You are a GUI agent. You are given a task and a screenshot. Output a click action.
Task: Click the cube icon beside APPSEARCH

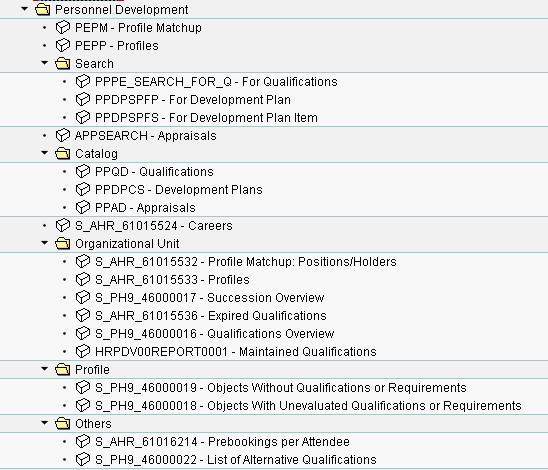pyautogui.click(x=63, y=135)
